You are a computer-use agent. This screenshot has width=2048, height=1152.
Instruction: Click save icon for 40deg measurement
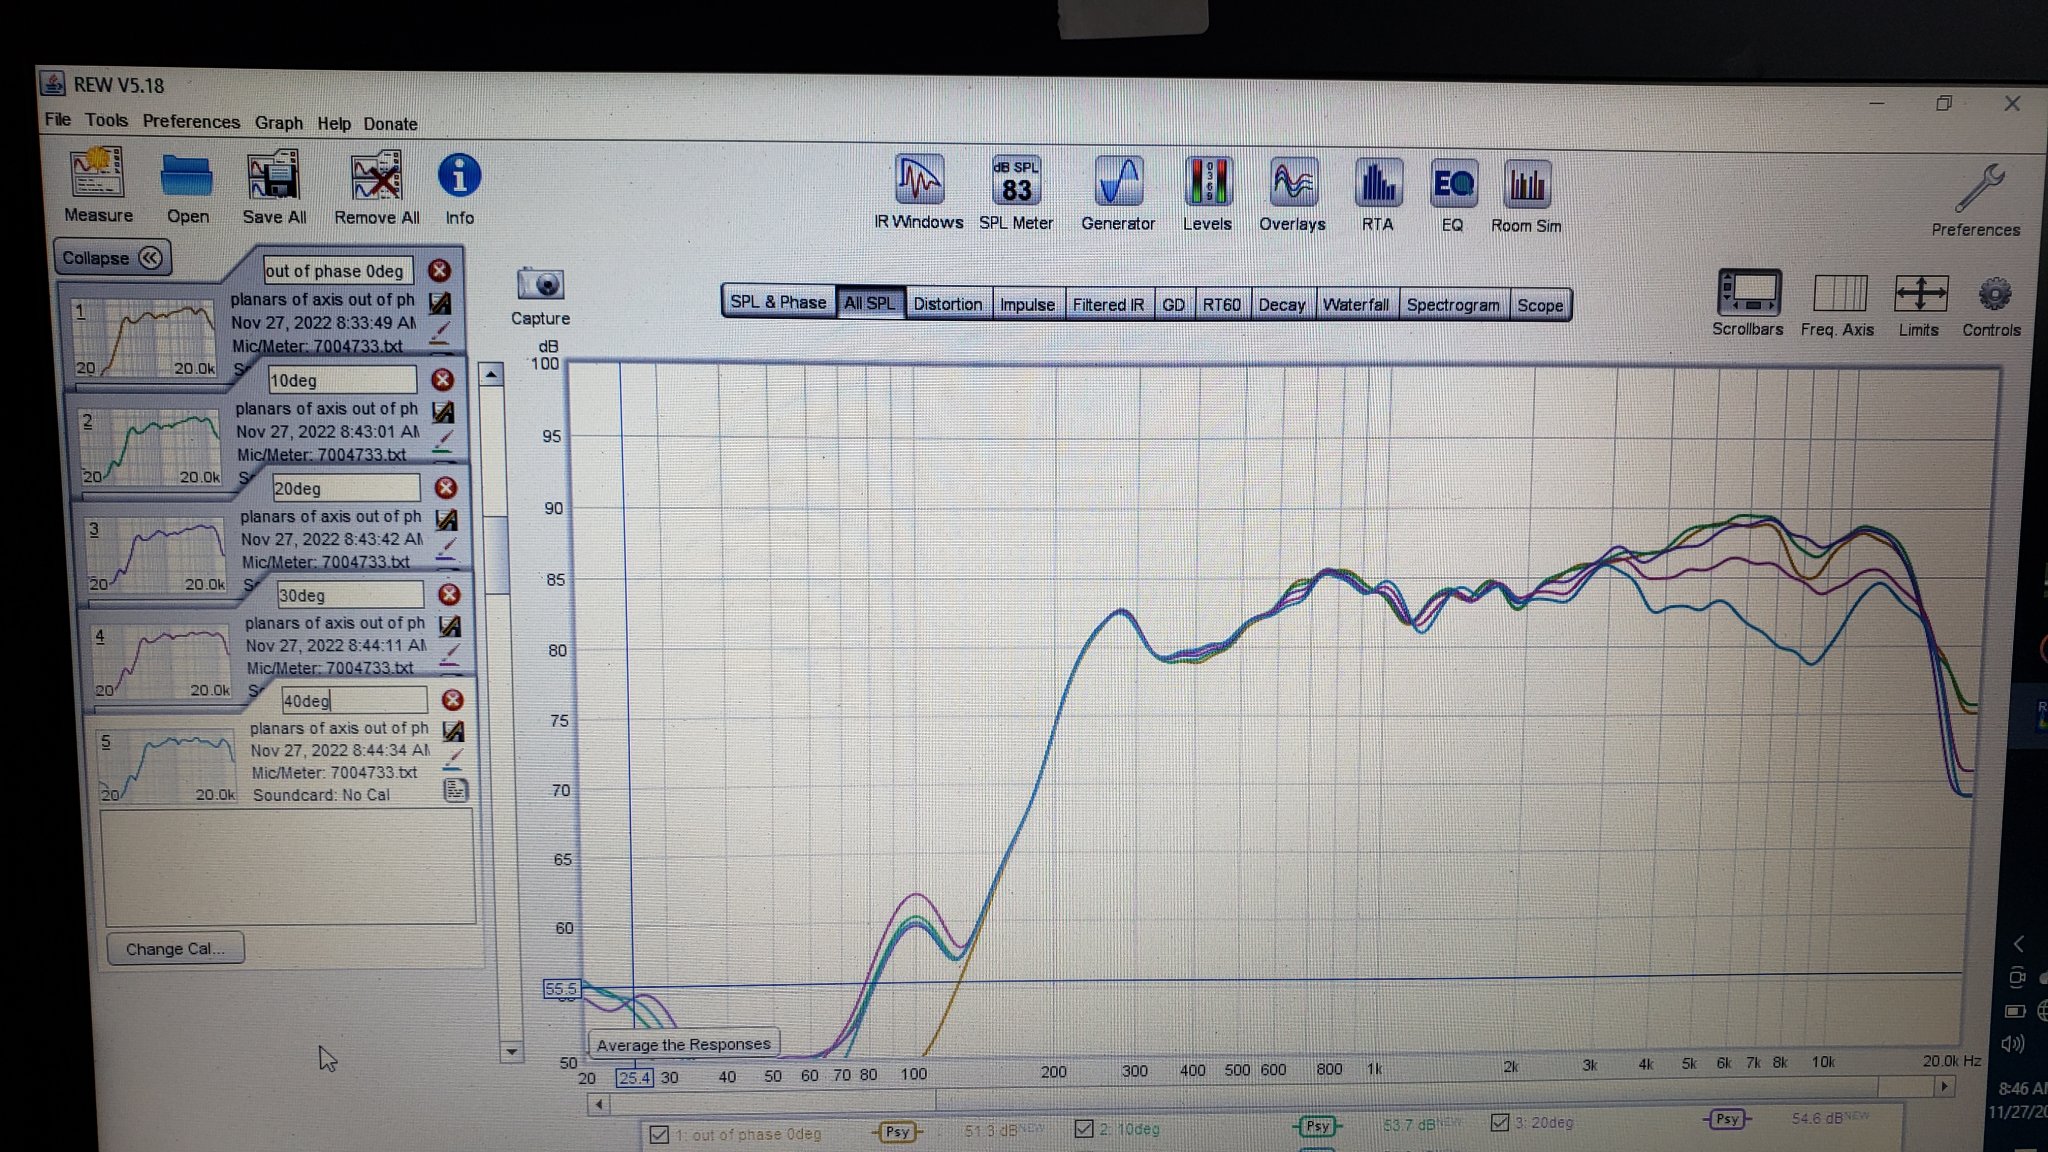click(453, 732)
